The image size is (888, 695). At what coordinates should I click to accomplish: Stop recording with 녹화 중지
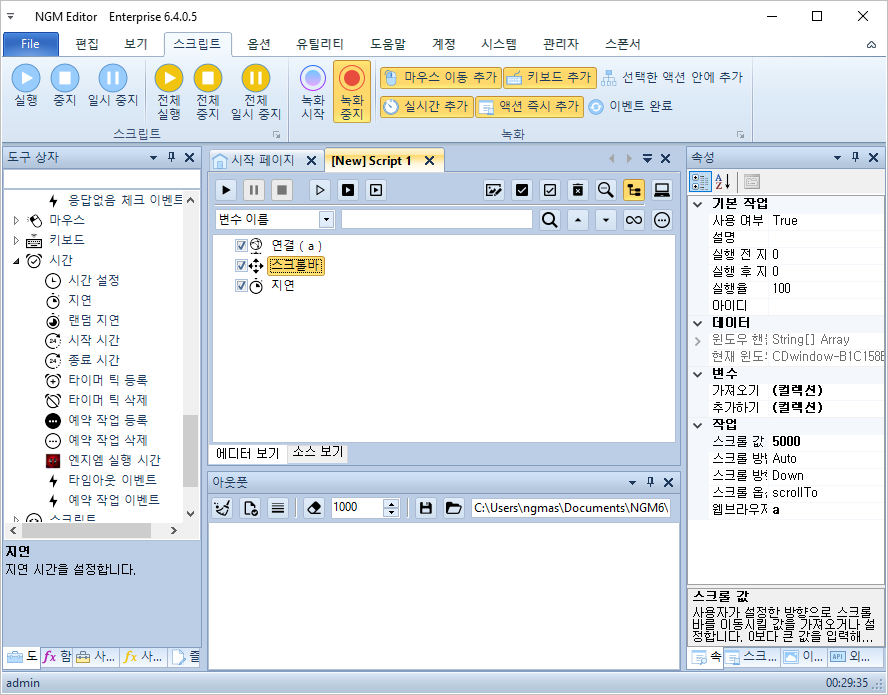[x=352, y=92]
